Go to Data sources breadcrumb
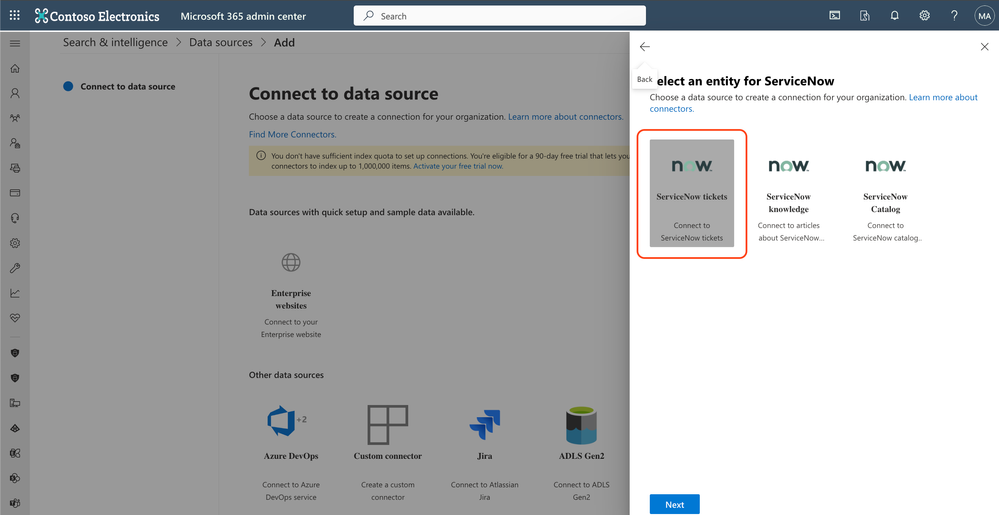This screenshot has width=999, height=515. point(221,43)
